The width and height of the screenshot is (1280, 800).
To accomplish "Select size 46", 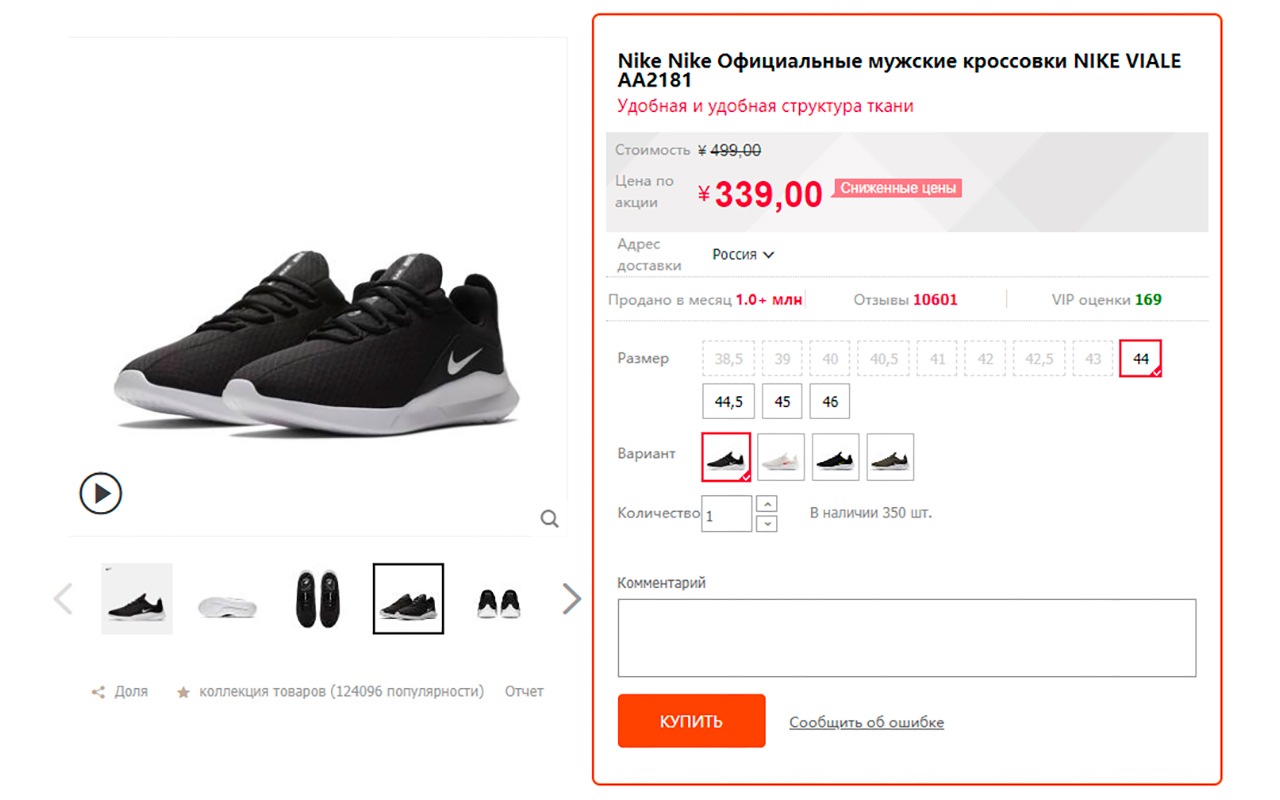I will pyautogui.click(x=830, y=402).
